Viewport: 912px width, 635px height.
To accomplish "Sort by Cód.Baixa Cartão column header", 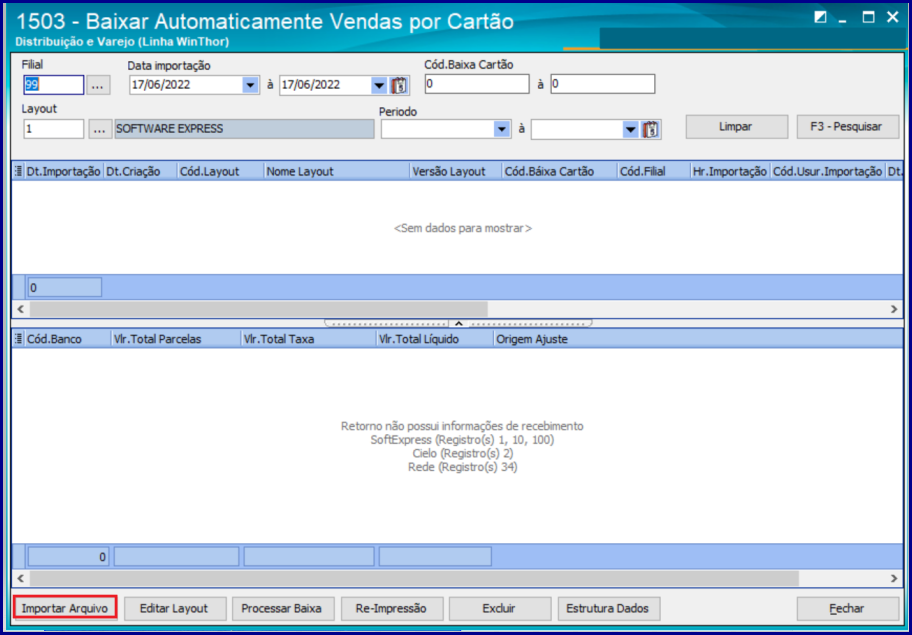I will [x=560, y=172].
